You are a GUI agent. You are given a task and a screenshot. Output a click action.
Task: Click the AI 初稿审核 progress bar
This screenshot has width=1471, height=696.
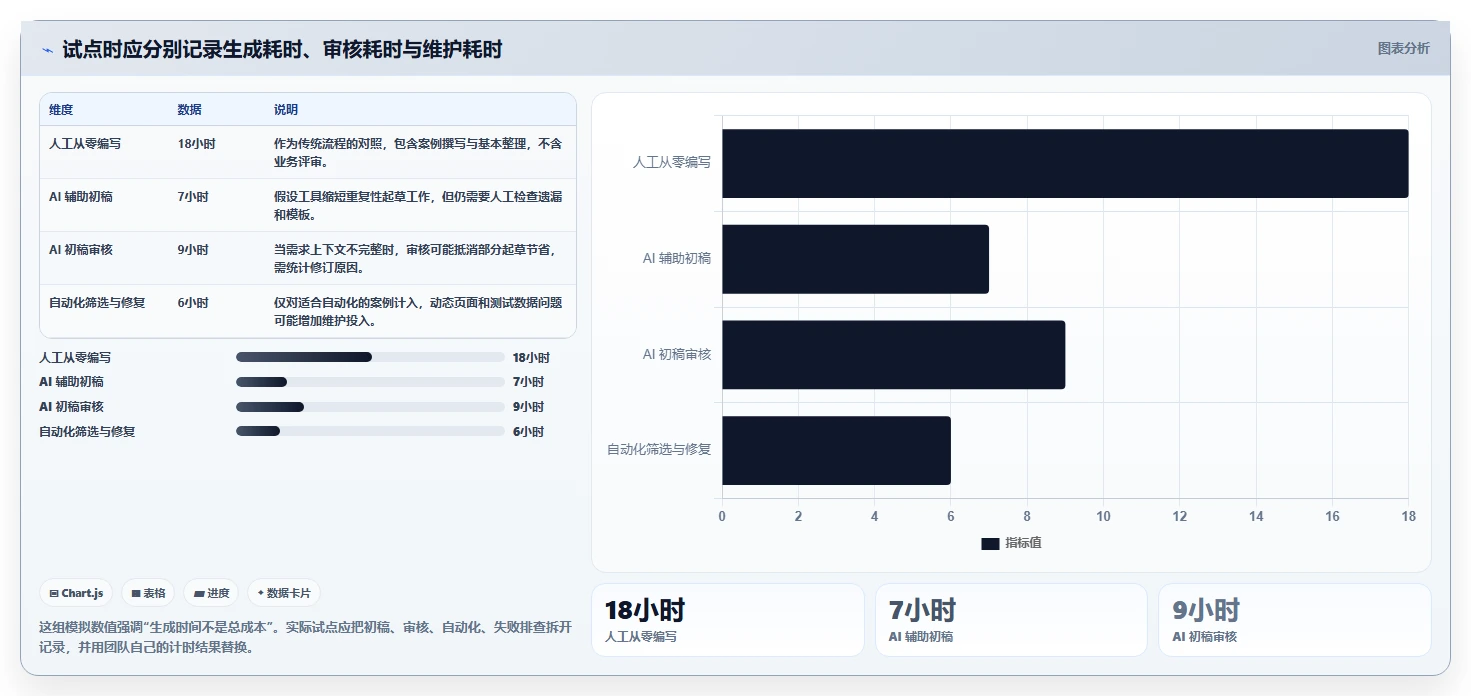(x=370, y=407)
